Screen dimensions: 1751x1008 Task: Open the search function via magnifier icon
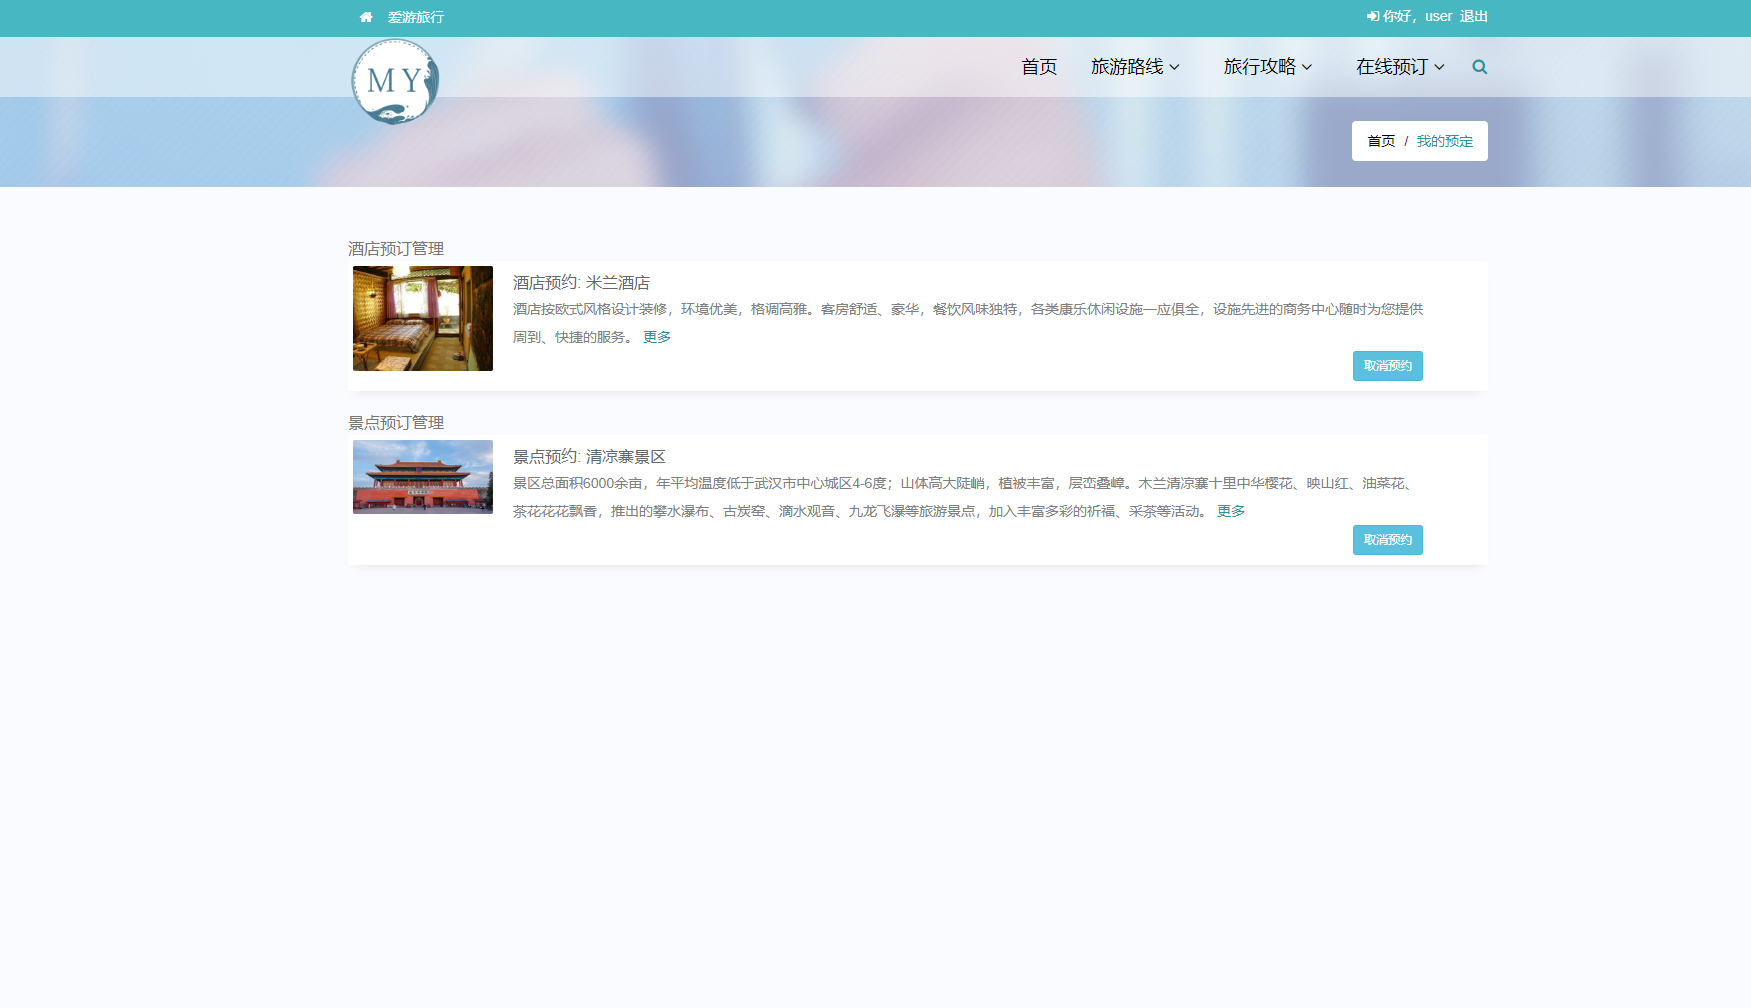1479,67
